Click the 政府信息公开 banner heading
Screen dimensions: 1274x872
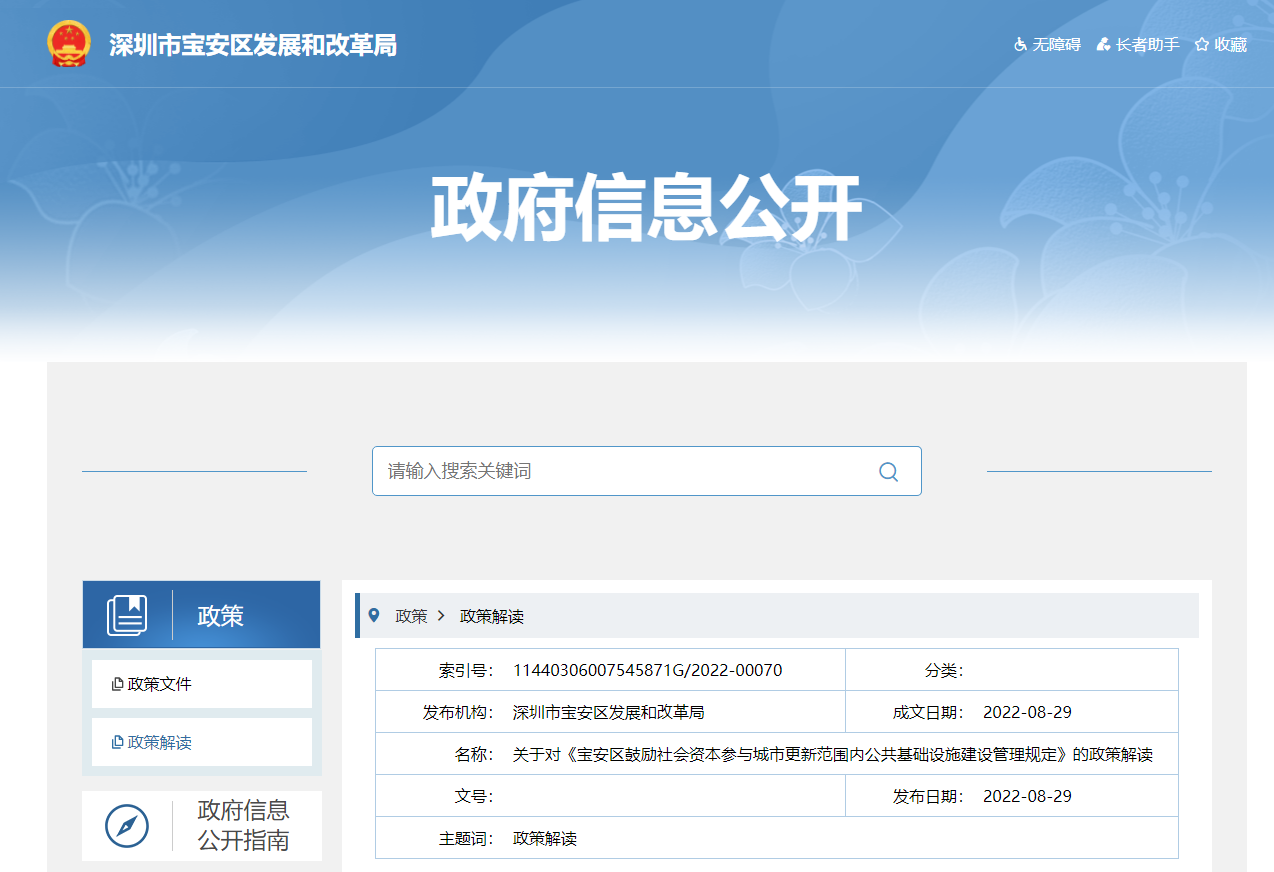pyautogui.click(x=646, y=209)
